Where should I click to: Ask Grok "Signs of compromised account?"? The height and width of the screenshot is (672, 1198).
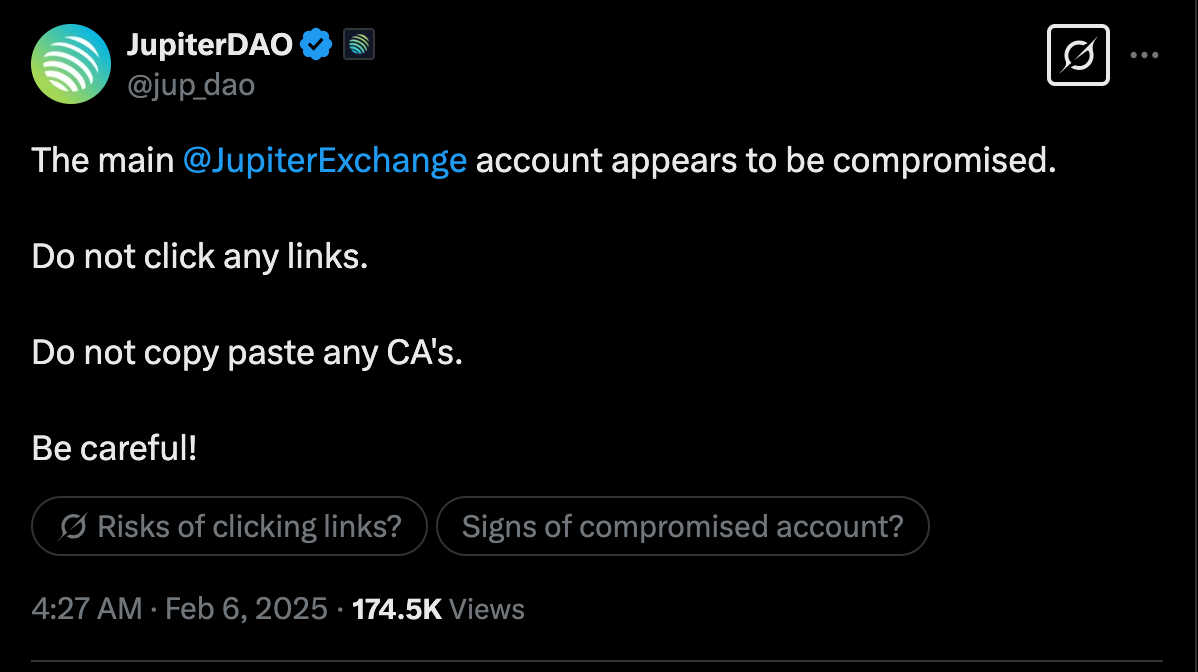coord(682,526)
